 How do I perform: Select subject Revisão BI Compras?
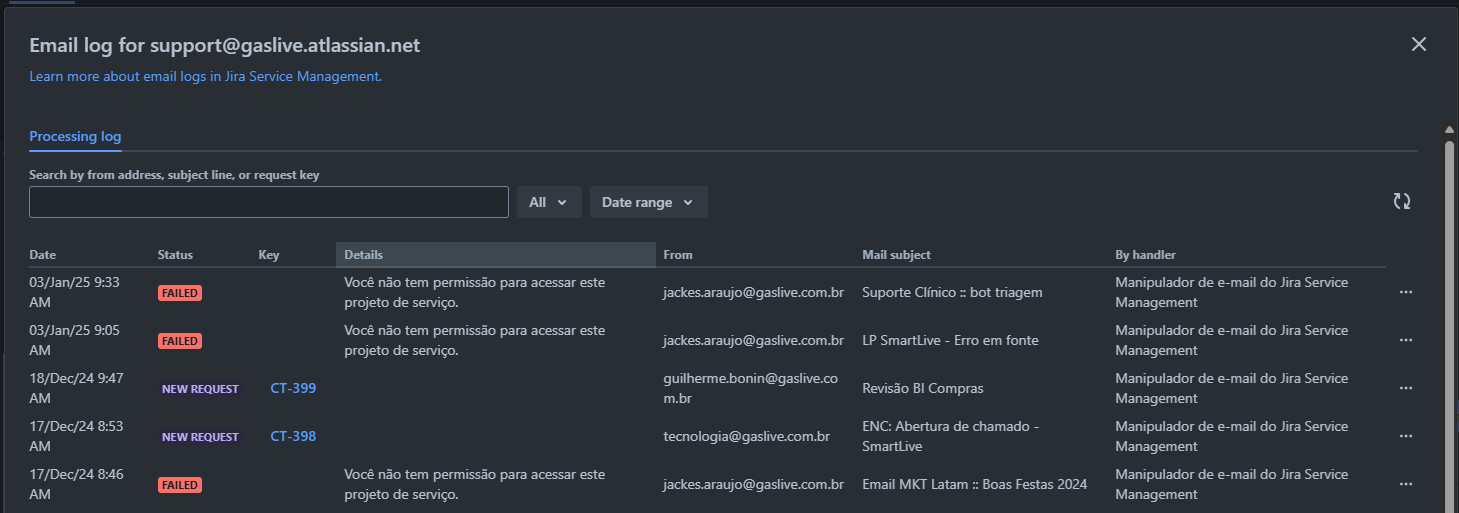923,388
